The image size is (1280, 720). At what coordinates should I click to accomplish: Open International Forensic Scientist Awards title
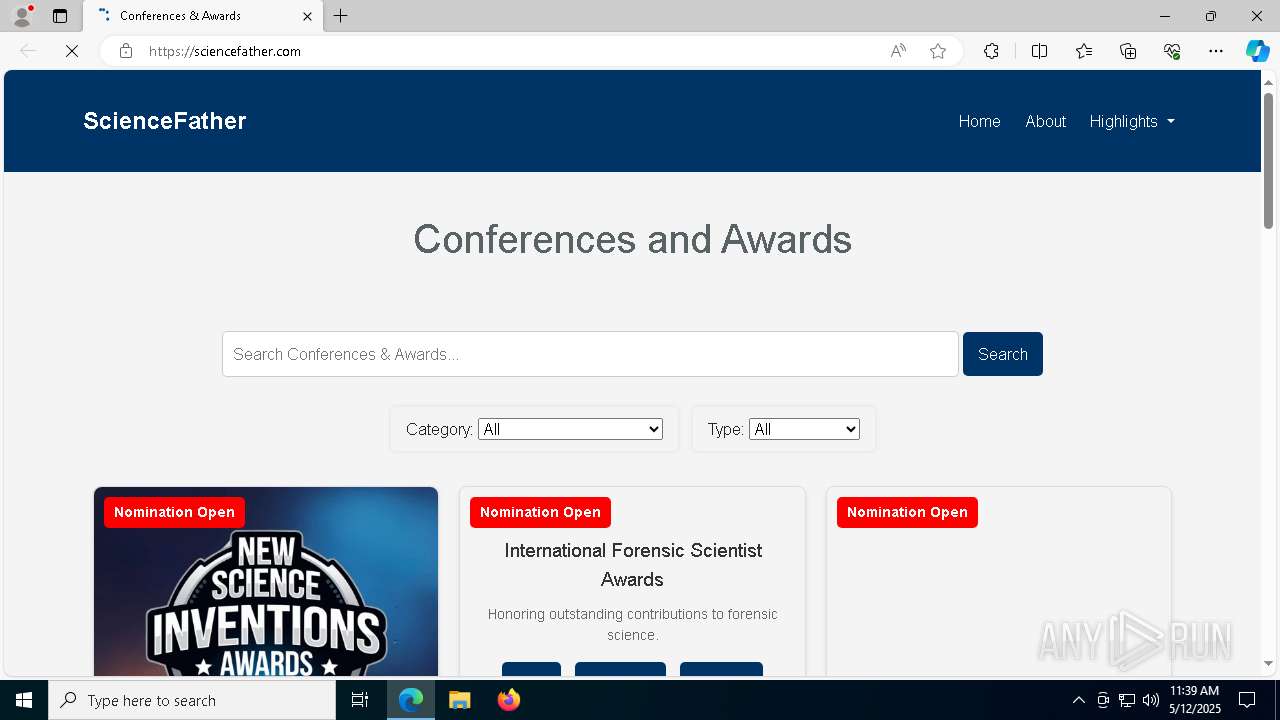tap(633, 565)
